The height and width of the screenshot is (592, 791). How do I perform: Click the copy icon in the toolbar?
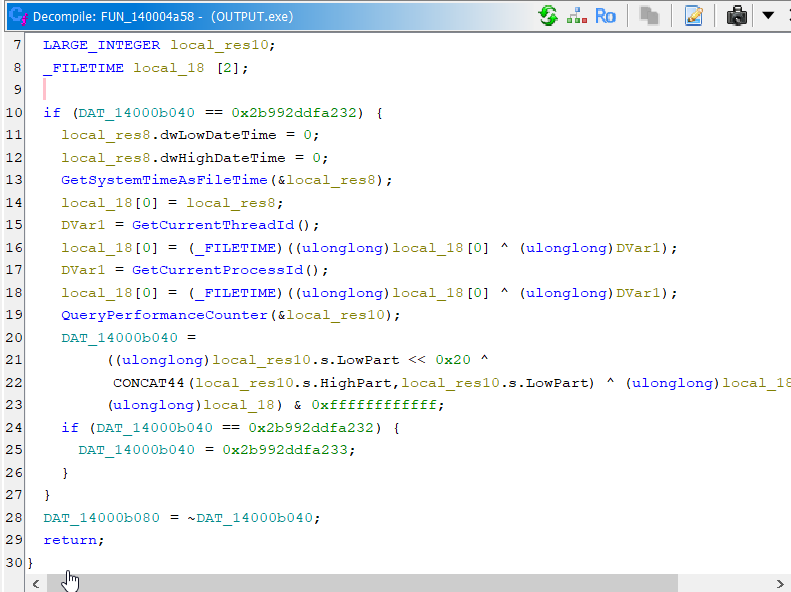pos(649,15)
